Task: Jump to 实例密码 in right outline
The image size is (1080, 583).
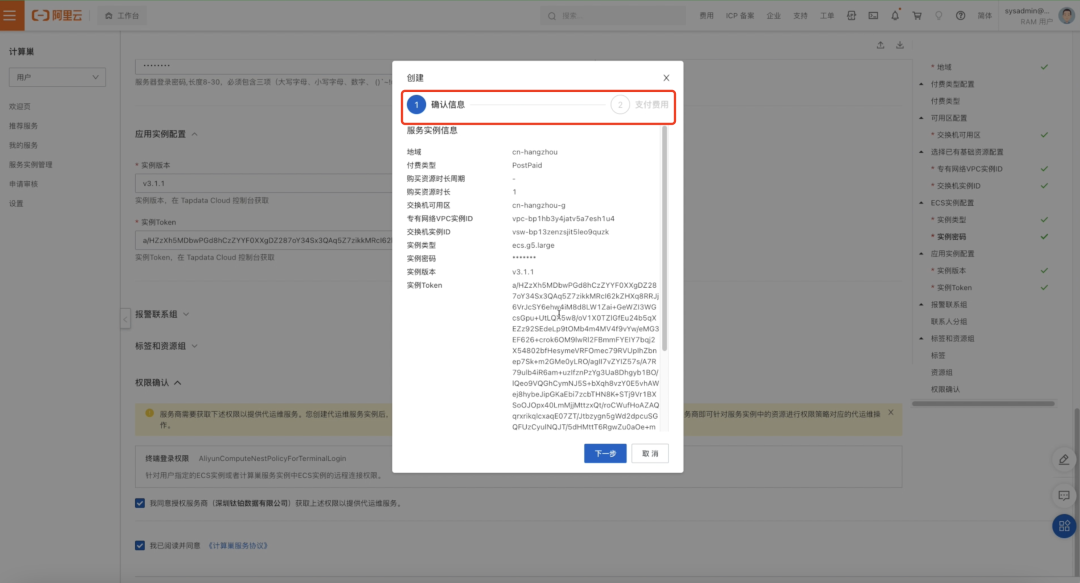Action: [x=952, y=236]
